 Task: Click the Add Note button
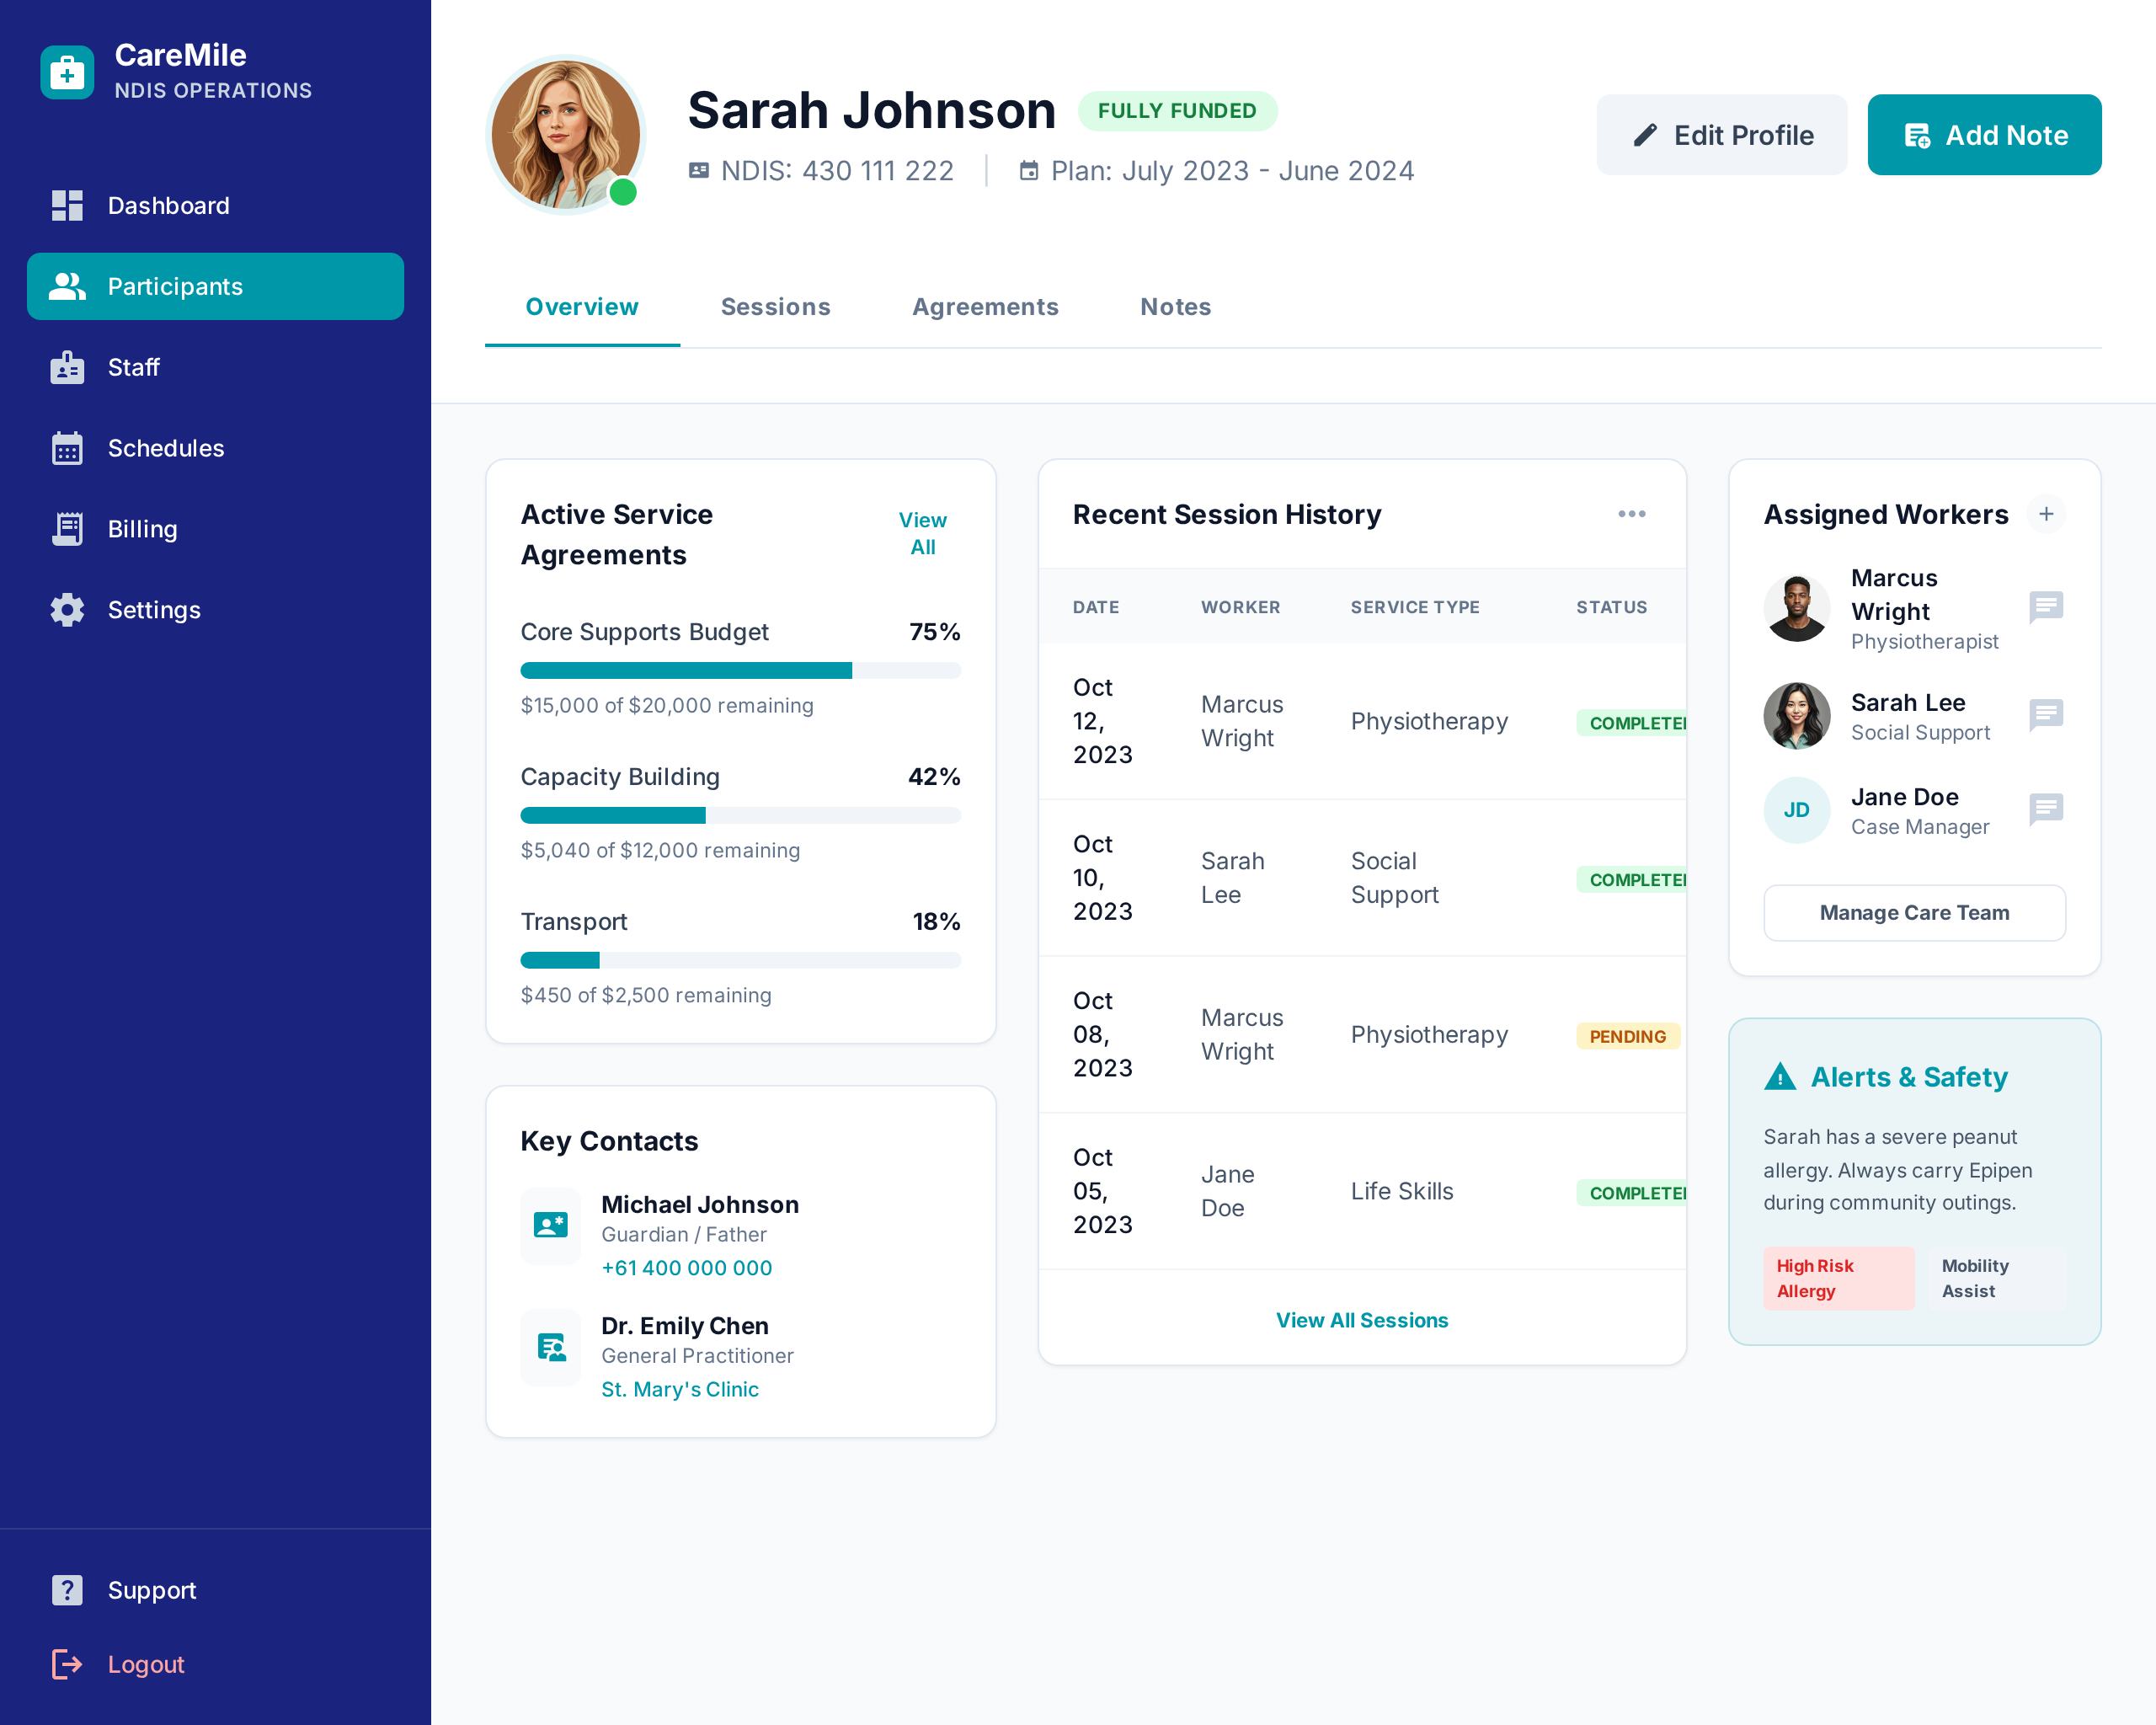pos(1983,135)
